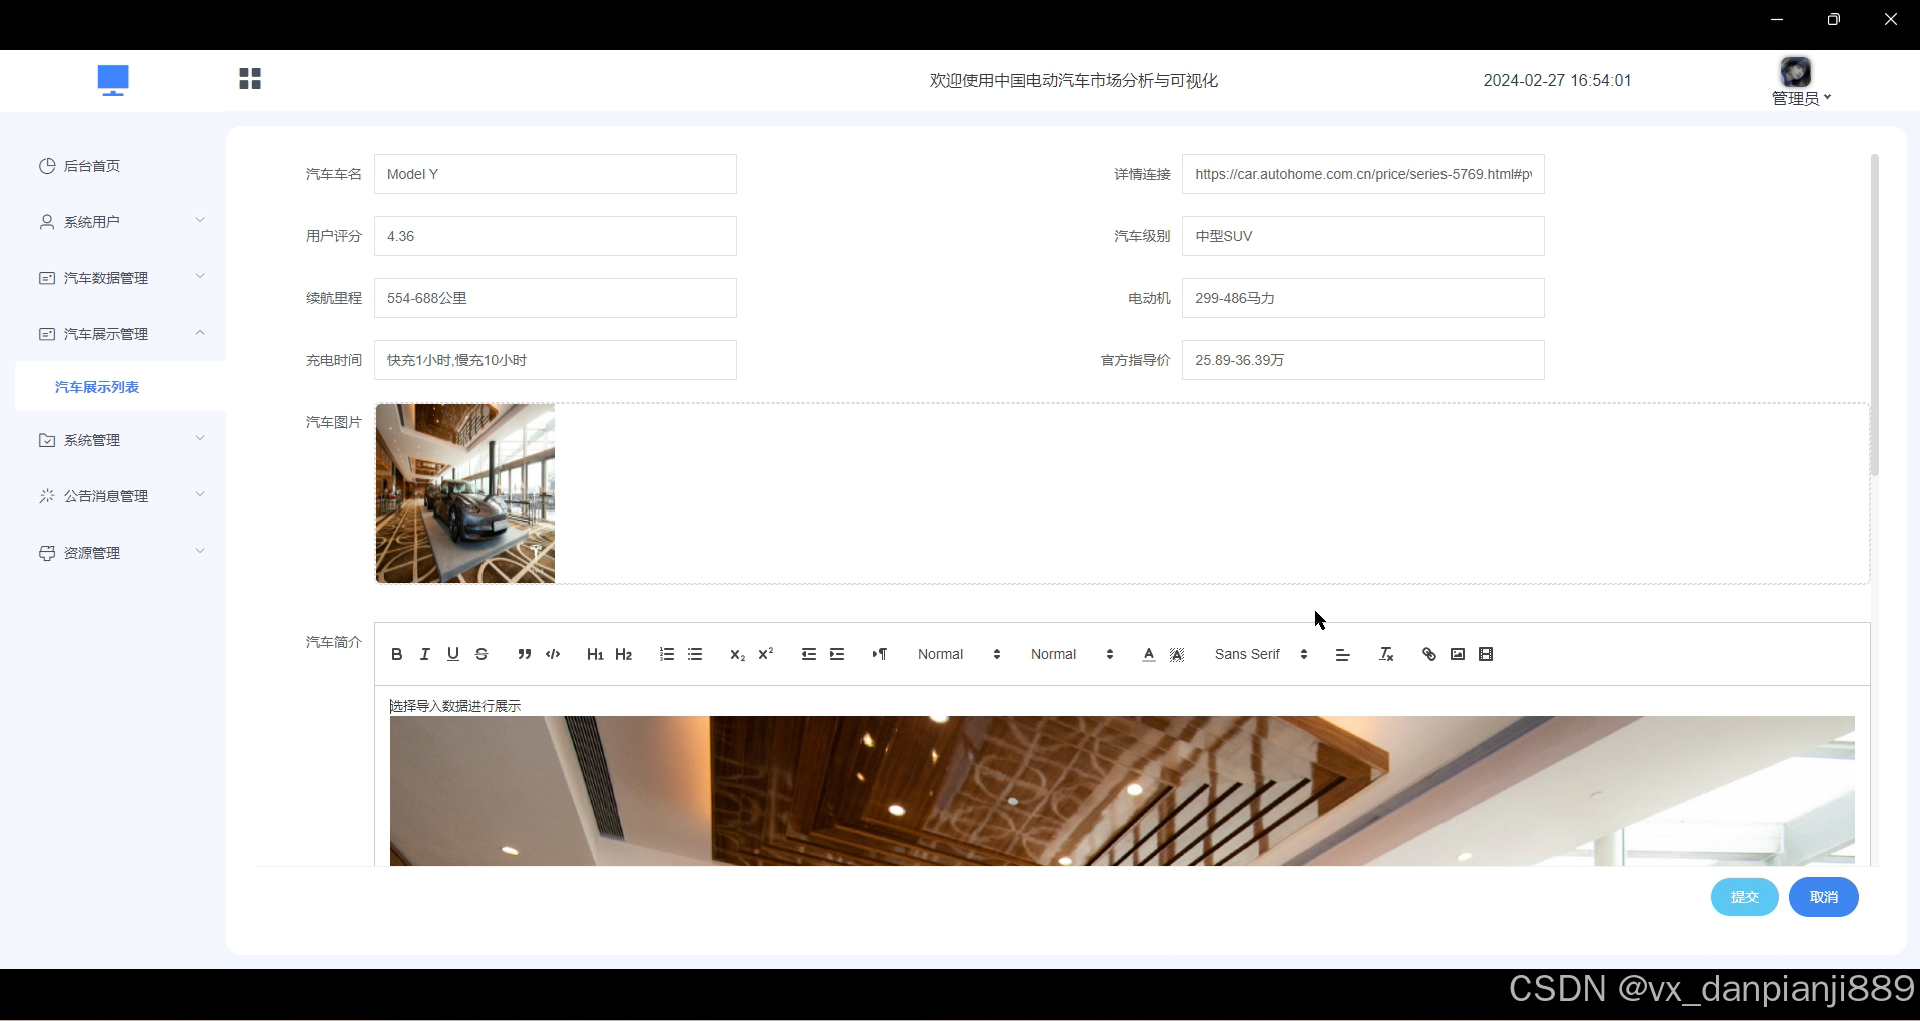
Task: Insert a video into editor
Action: pyautogui.click(x=1486, y=654)
